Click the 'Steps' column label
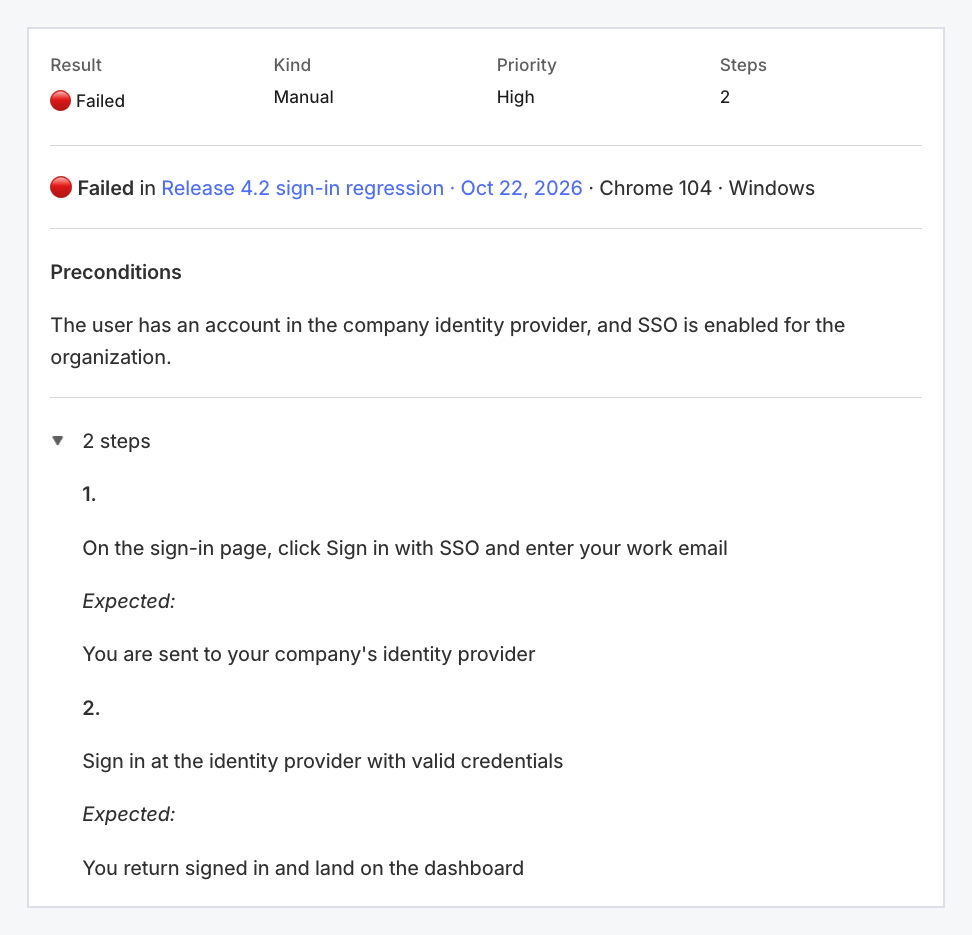The image size is (972, 935). tap(743, 65)
